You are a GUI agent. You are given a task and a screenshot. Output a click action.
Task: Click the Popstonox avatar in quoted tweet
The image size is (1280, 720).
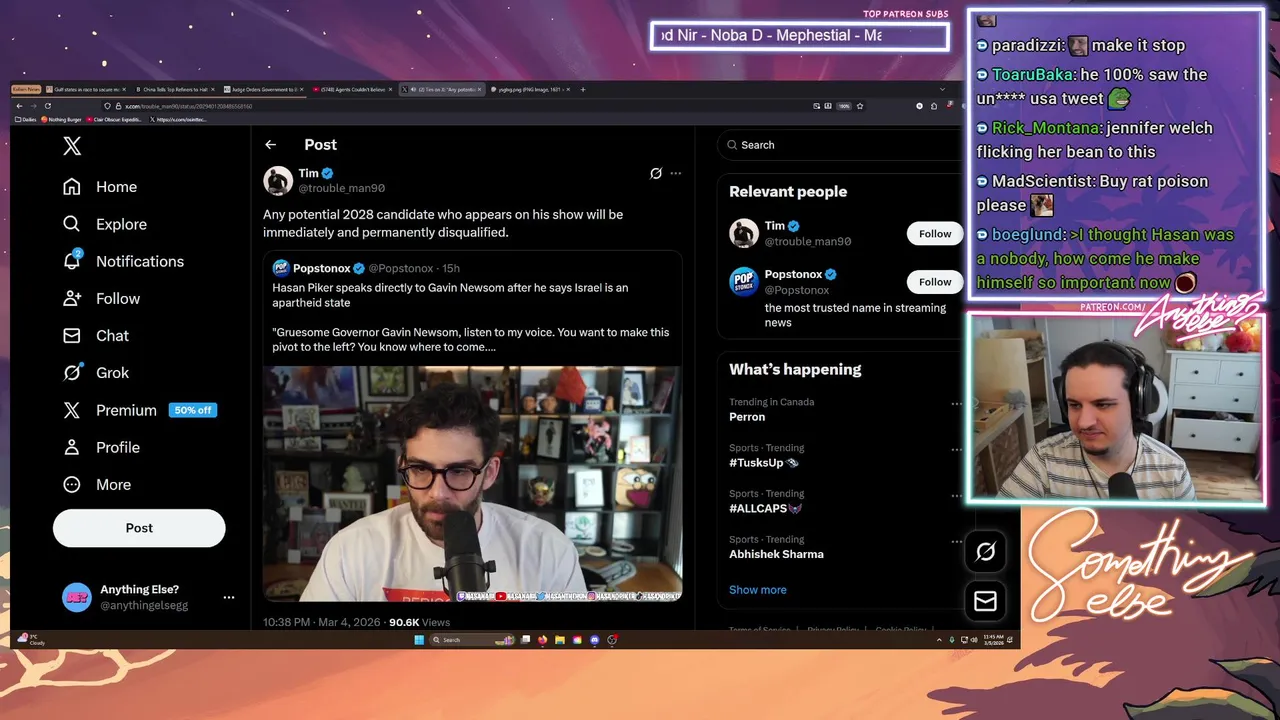coord(281,268)
